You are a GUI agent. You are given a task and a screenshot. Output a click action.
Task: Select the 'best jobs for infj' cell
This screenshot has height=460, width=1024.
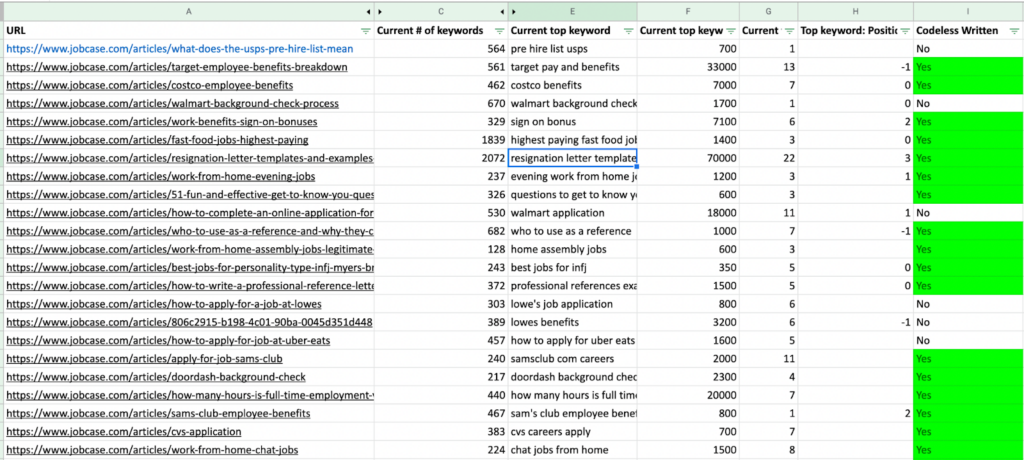[x=573, y=268]
